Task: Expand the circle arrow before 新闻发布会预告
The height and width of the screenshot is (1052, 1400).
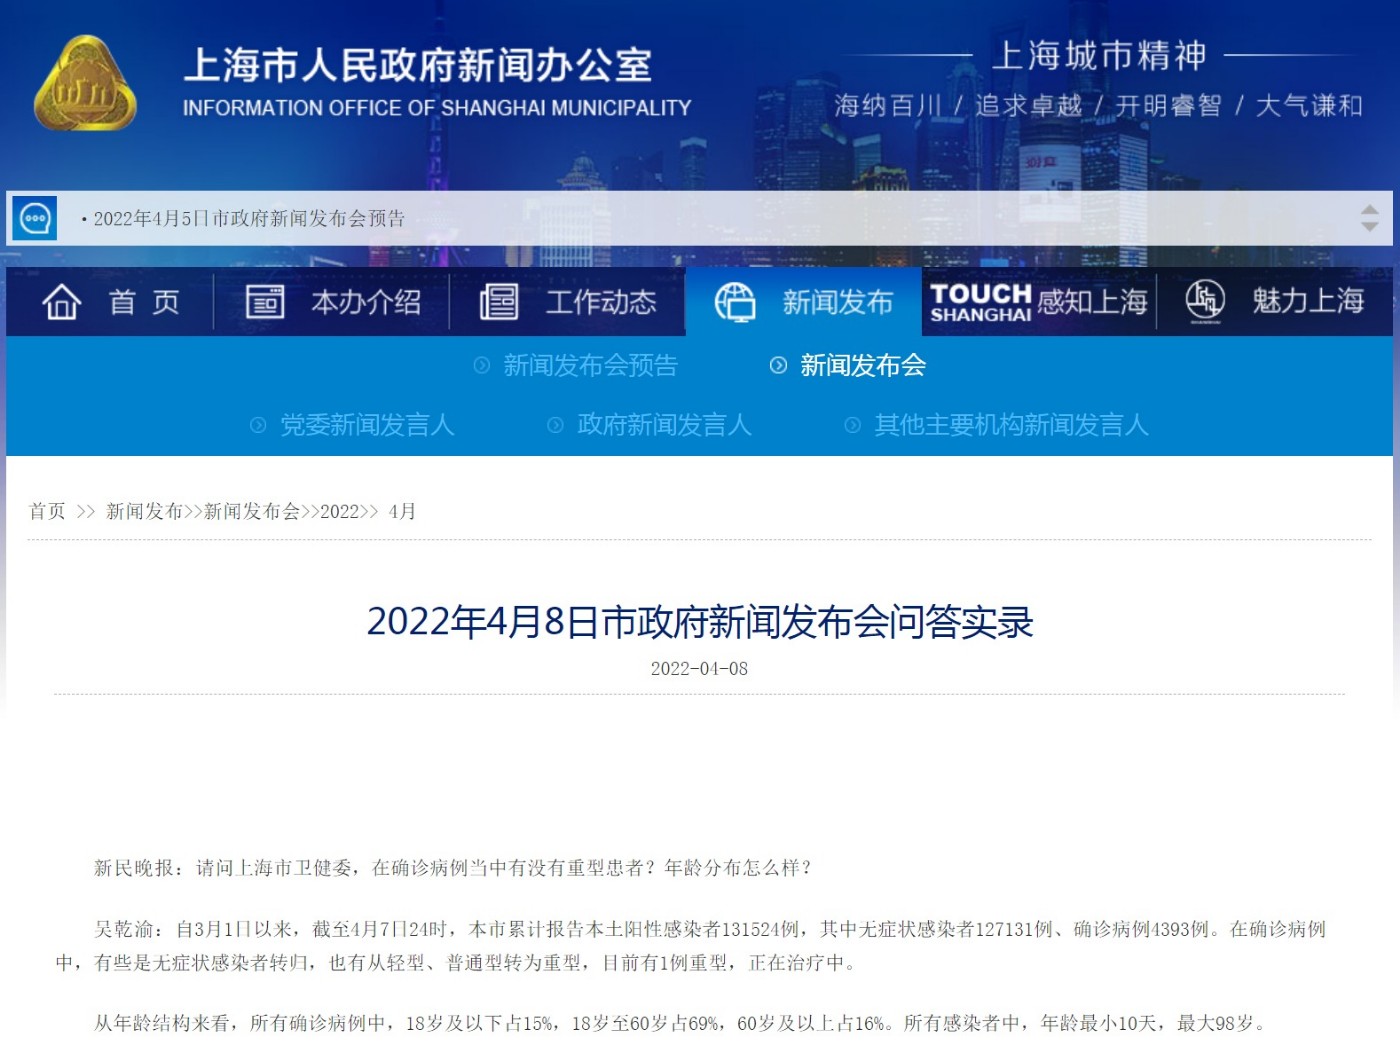Action: (482, 366)
